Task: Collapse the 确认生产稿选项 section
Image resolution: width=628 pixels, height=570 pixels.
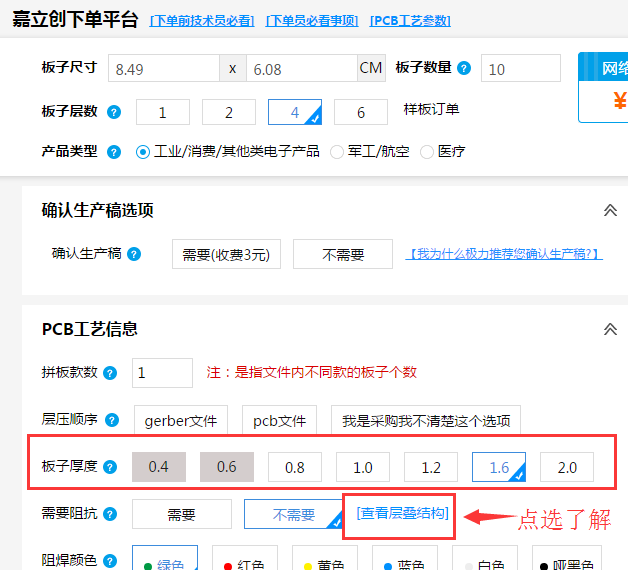Action: click(x=610, y=210)
